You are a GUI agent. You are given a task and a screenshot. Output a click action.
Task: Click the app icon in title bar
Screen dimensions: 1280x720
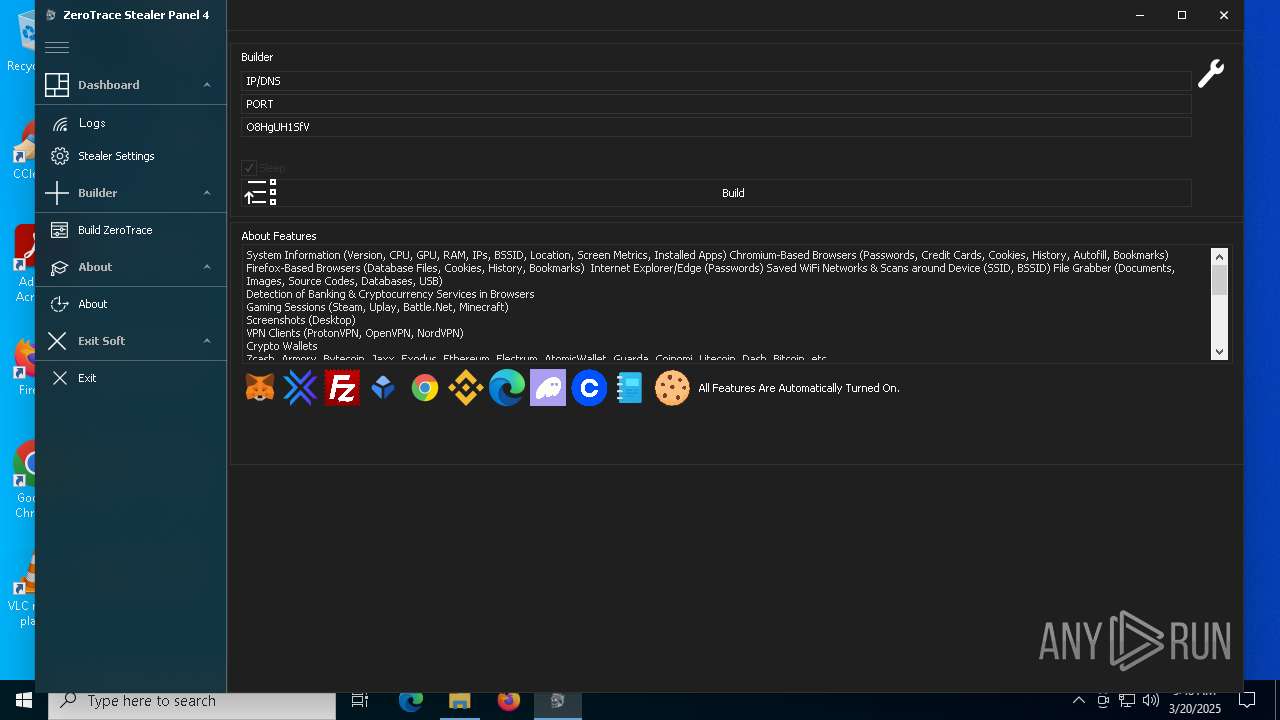pos(51,15)
